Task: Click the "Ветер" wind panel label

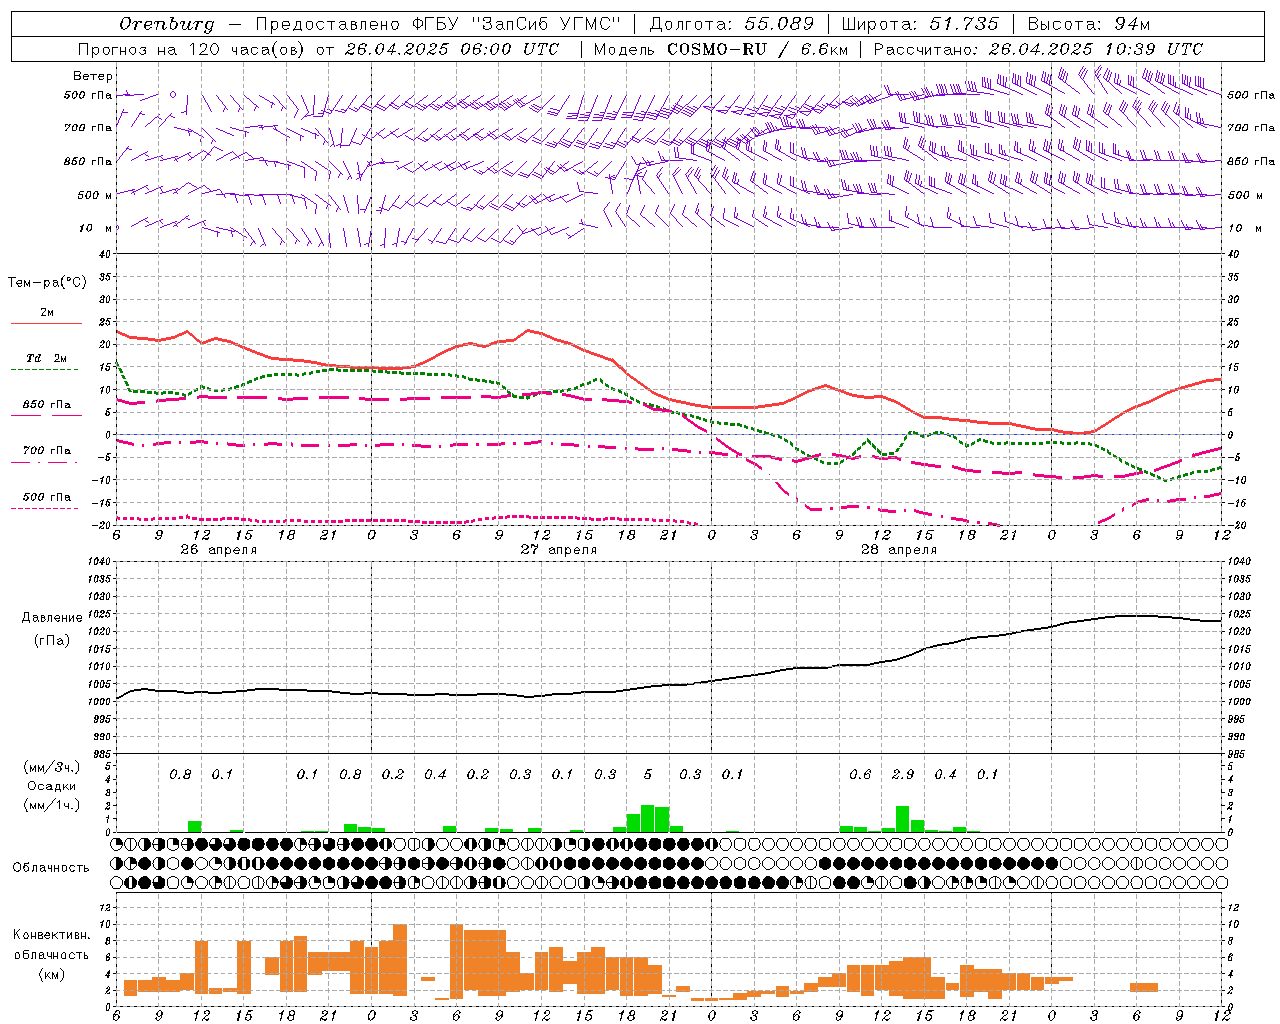Action: click(x=92, y=76)
